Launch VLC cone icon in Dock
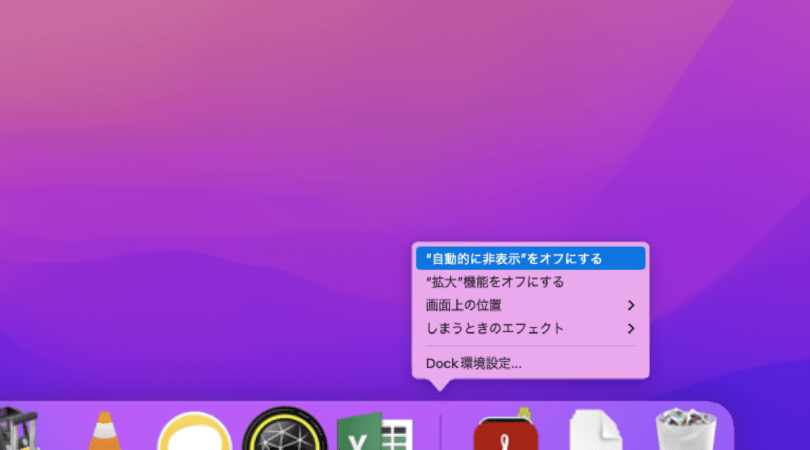The width and height of the screenshot is (810, 450). [x=105, y=431]
